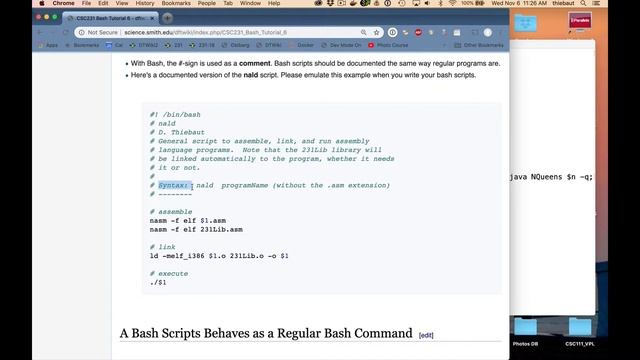Click the AirPlay display icon
The height and width of the screenshot is (360, 640).
(x=416, y=3)
